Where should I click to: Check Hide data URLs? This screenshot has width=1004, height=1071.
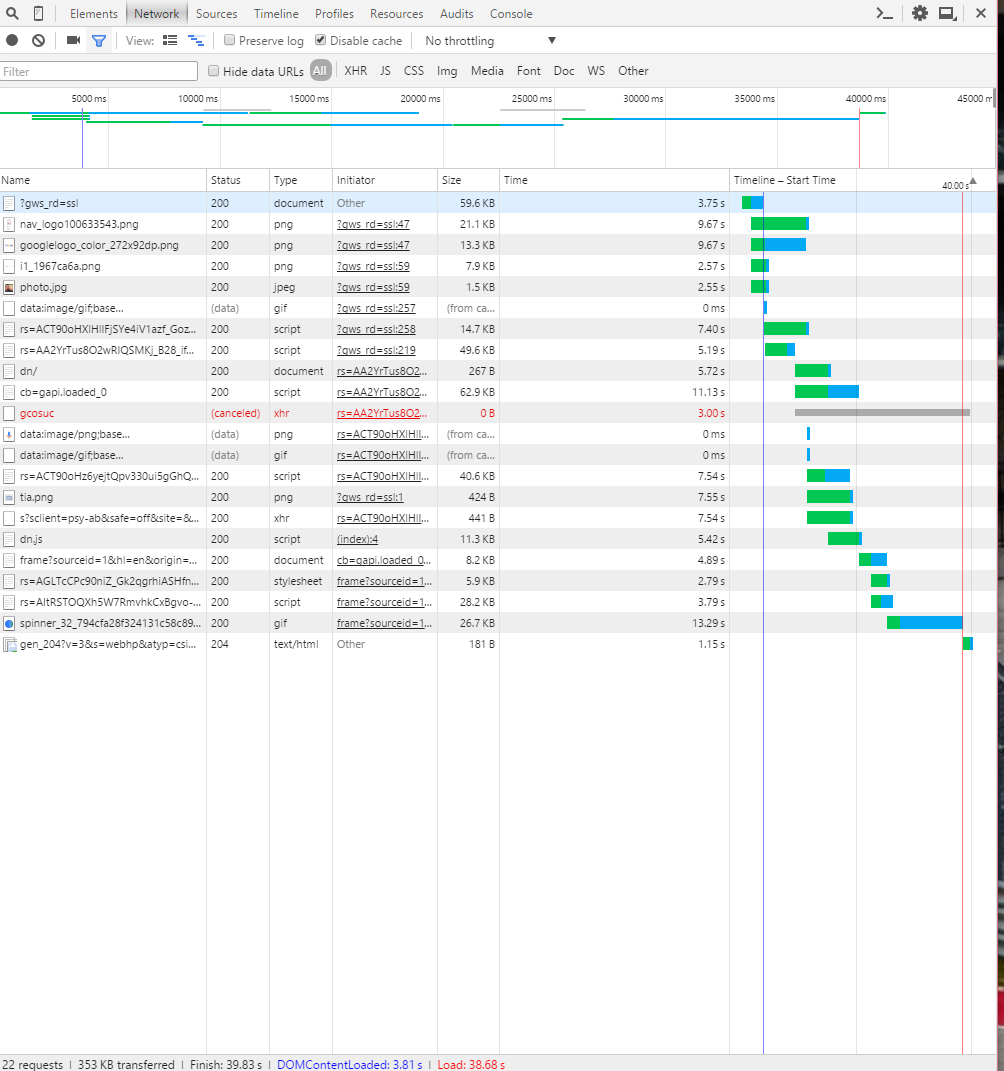tap(214, 70)
